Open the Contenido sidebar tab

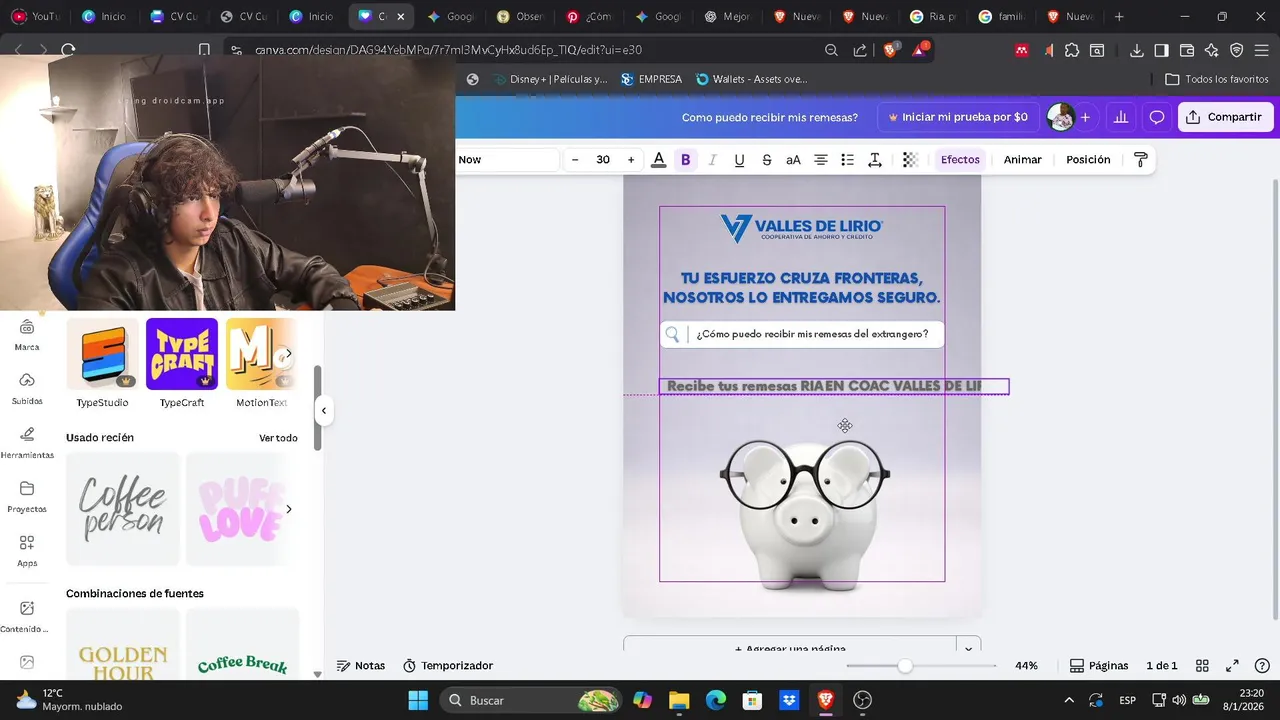pyautogui.click(x=27, y=616)
